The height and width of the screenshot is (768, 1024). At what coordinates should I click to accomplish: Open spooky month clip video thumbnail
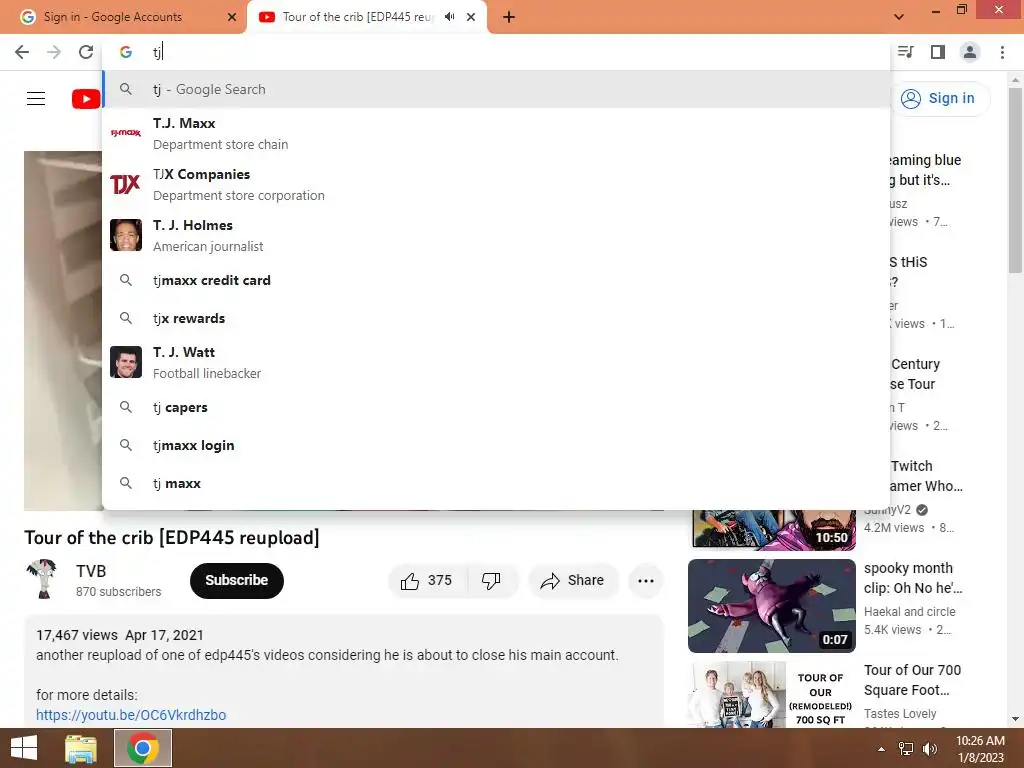point(771,605)
